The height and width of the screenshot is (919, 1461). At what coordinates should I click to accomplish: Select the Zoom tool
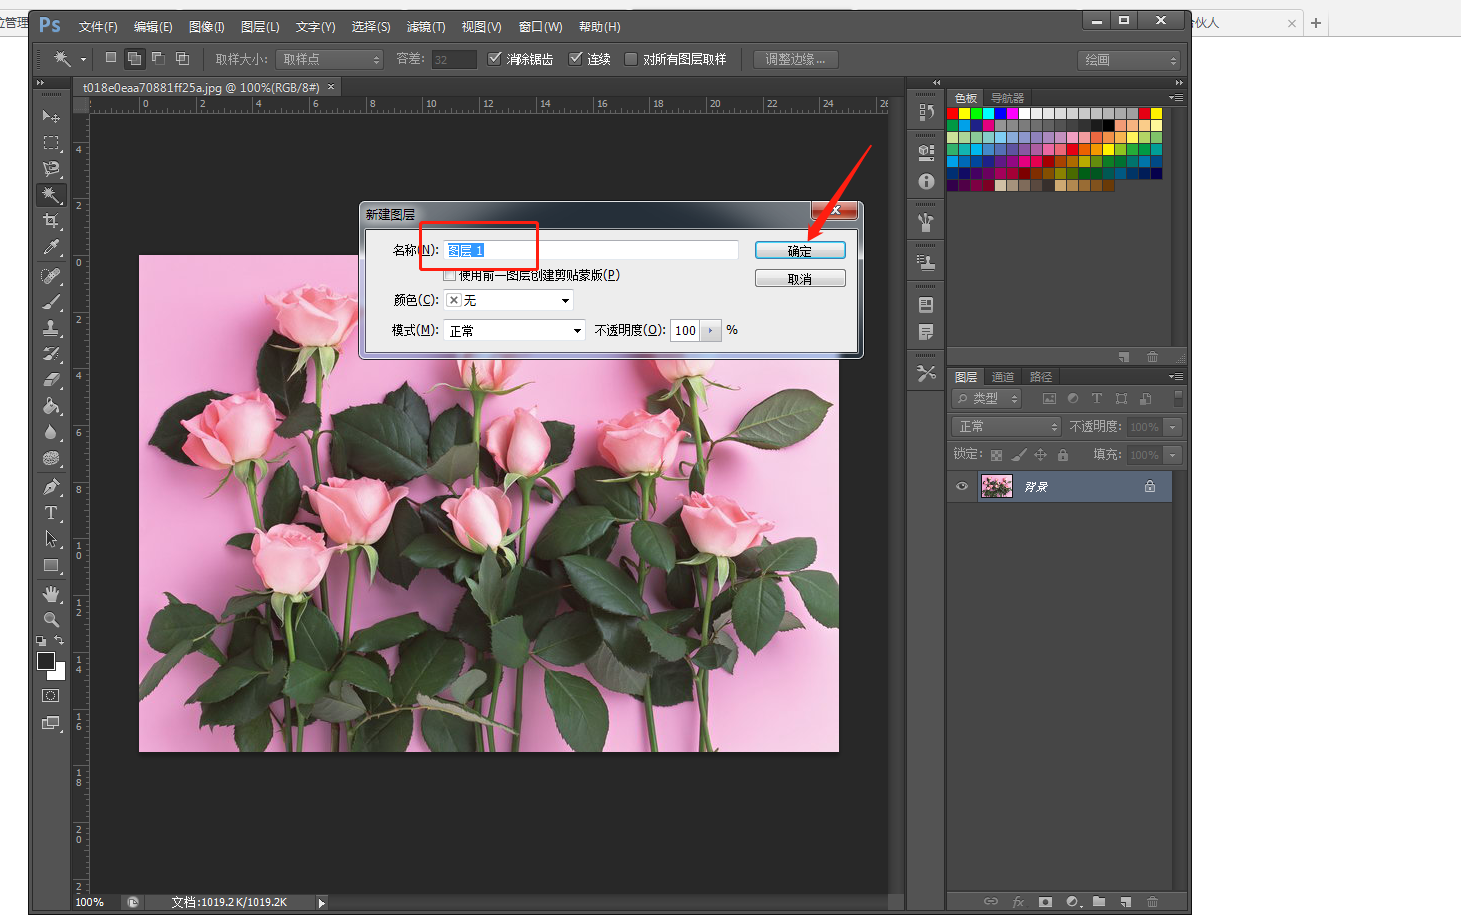51,620
